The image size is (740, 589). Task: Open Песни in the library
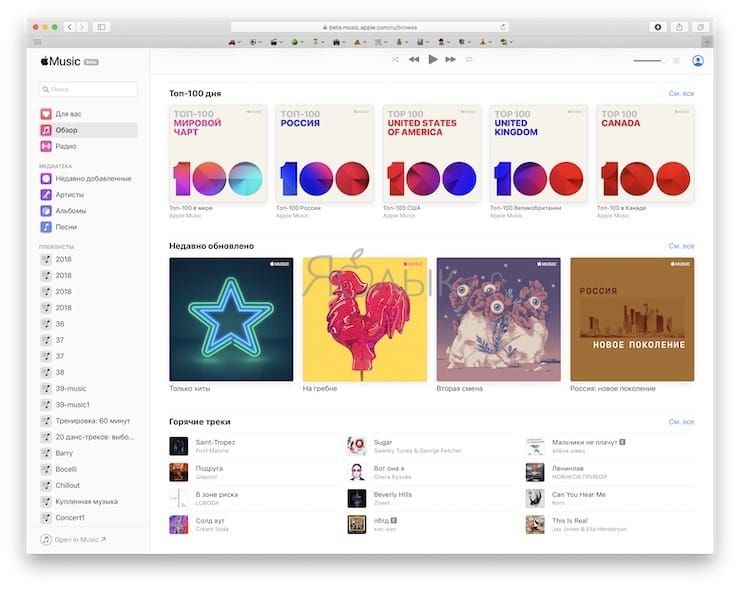click(x=88, y=227)
